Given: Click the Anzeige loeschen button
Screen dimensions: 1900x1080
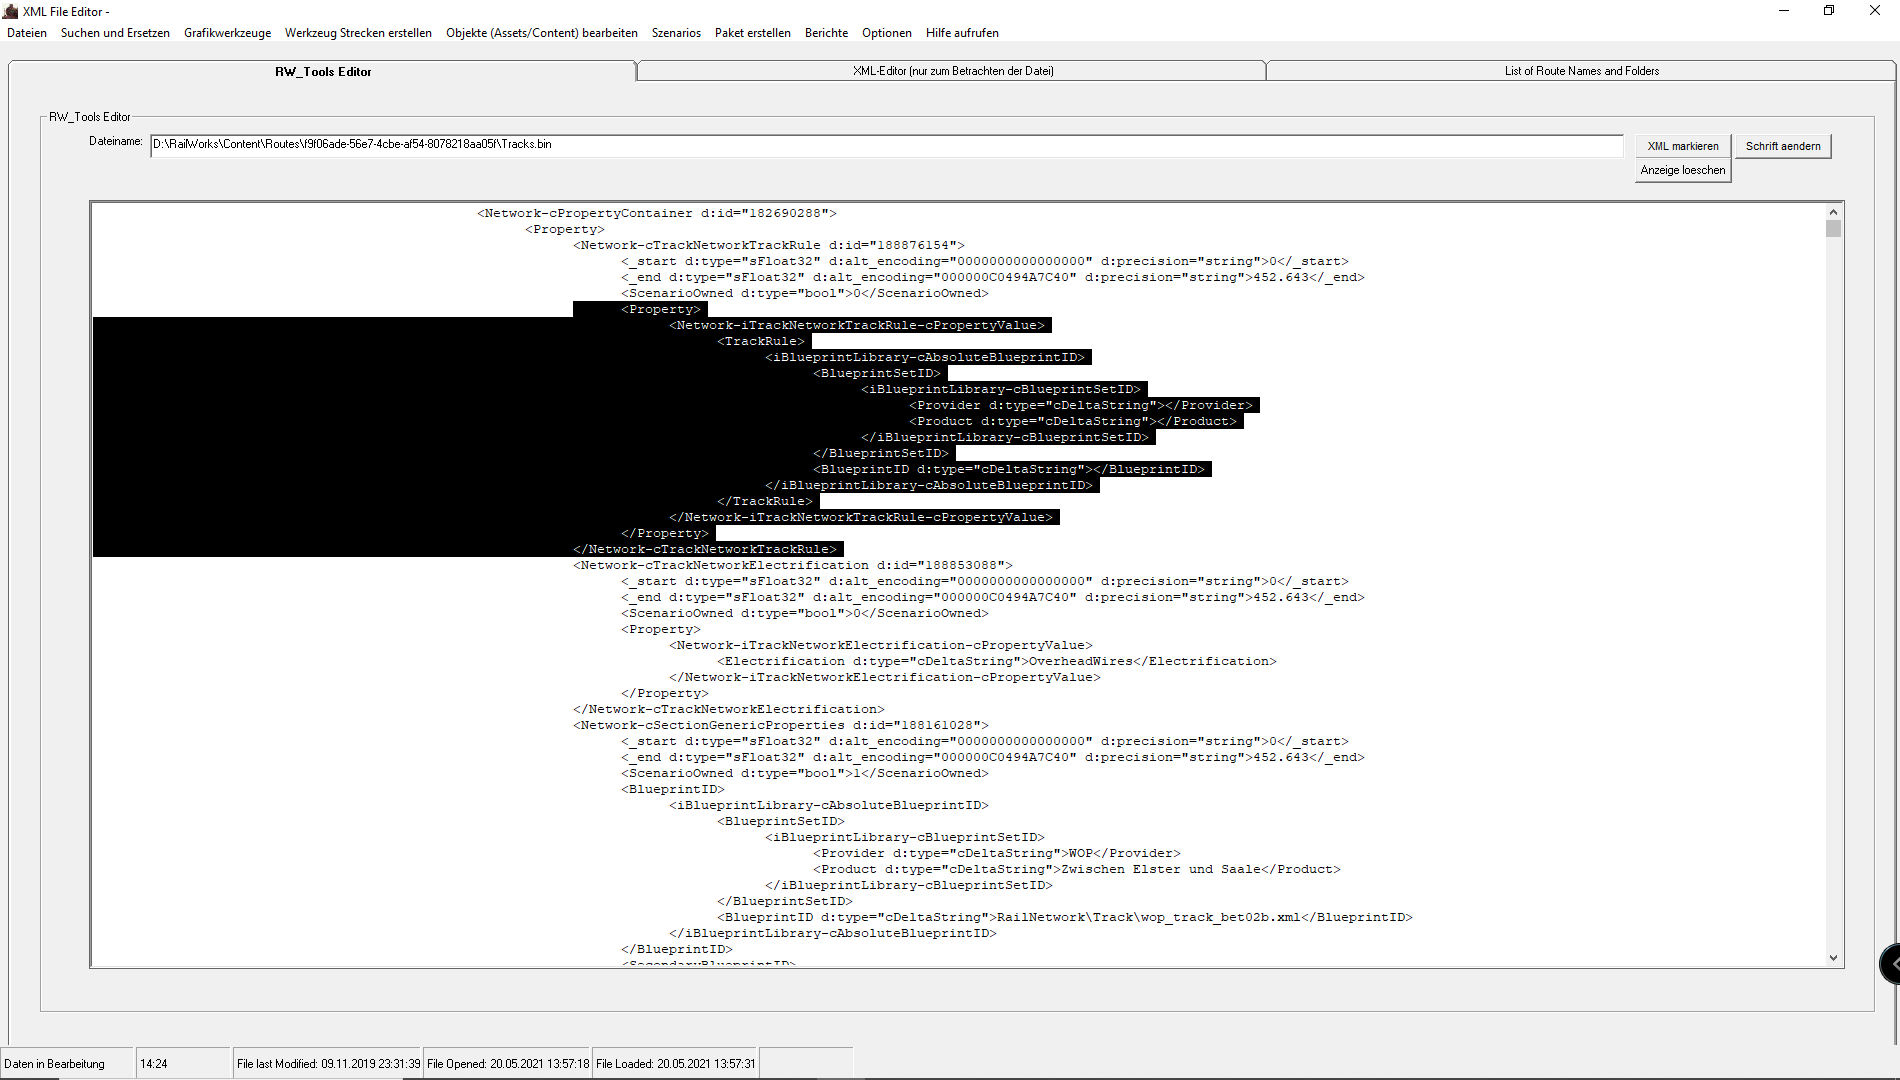Looking at the screenshot, I should tap(1683, 170).
